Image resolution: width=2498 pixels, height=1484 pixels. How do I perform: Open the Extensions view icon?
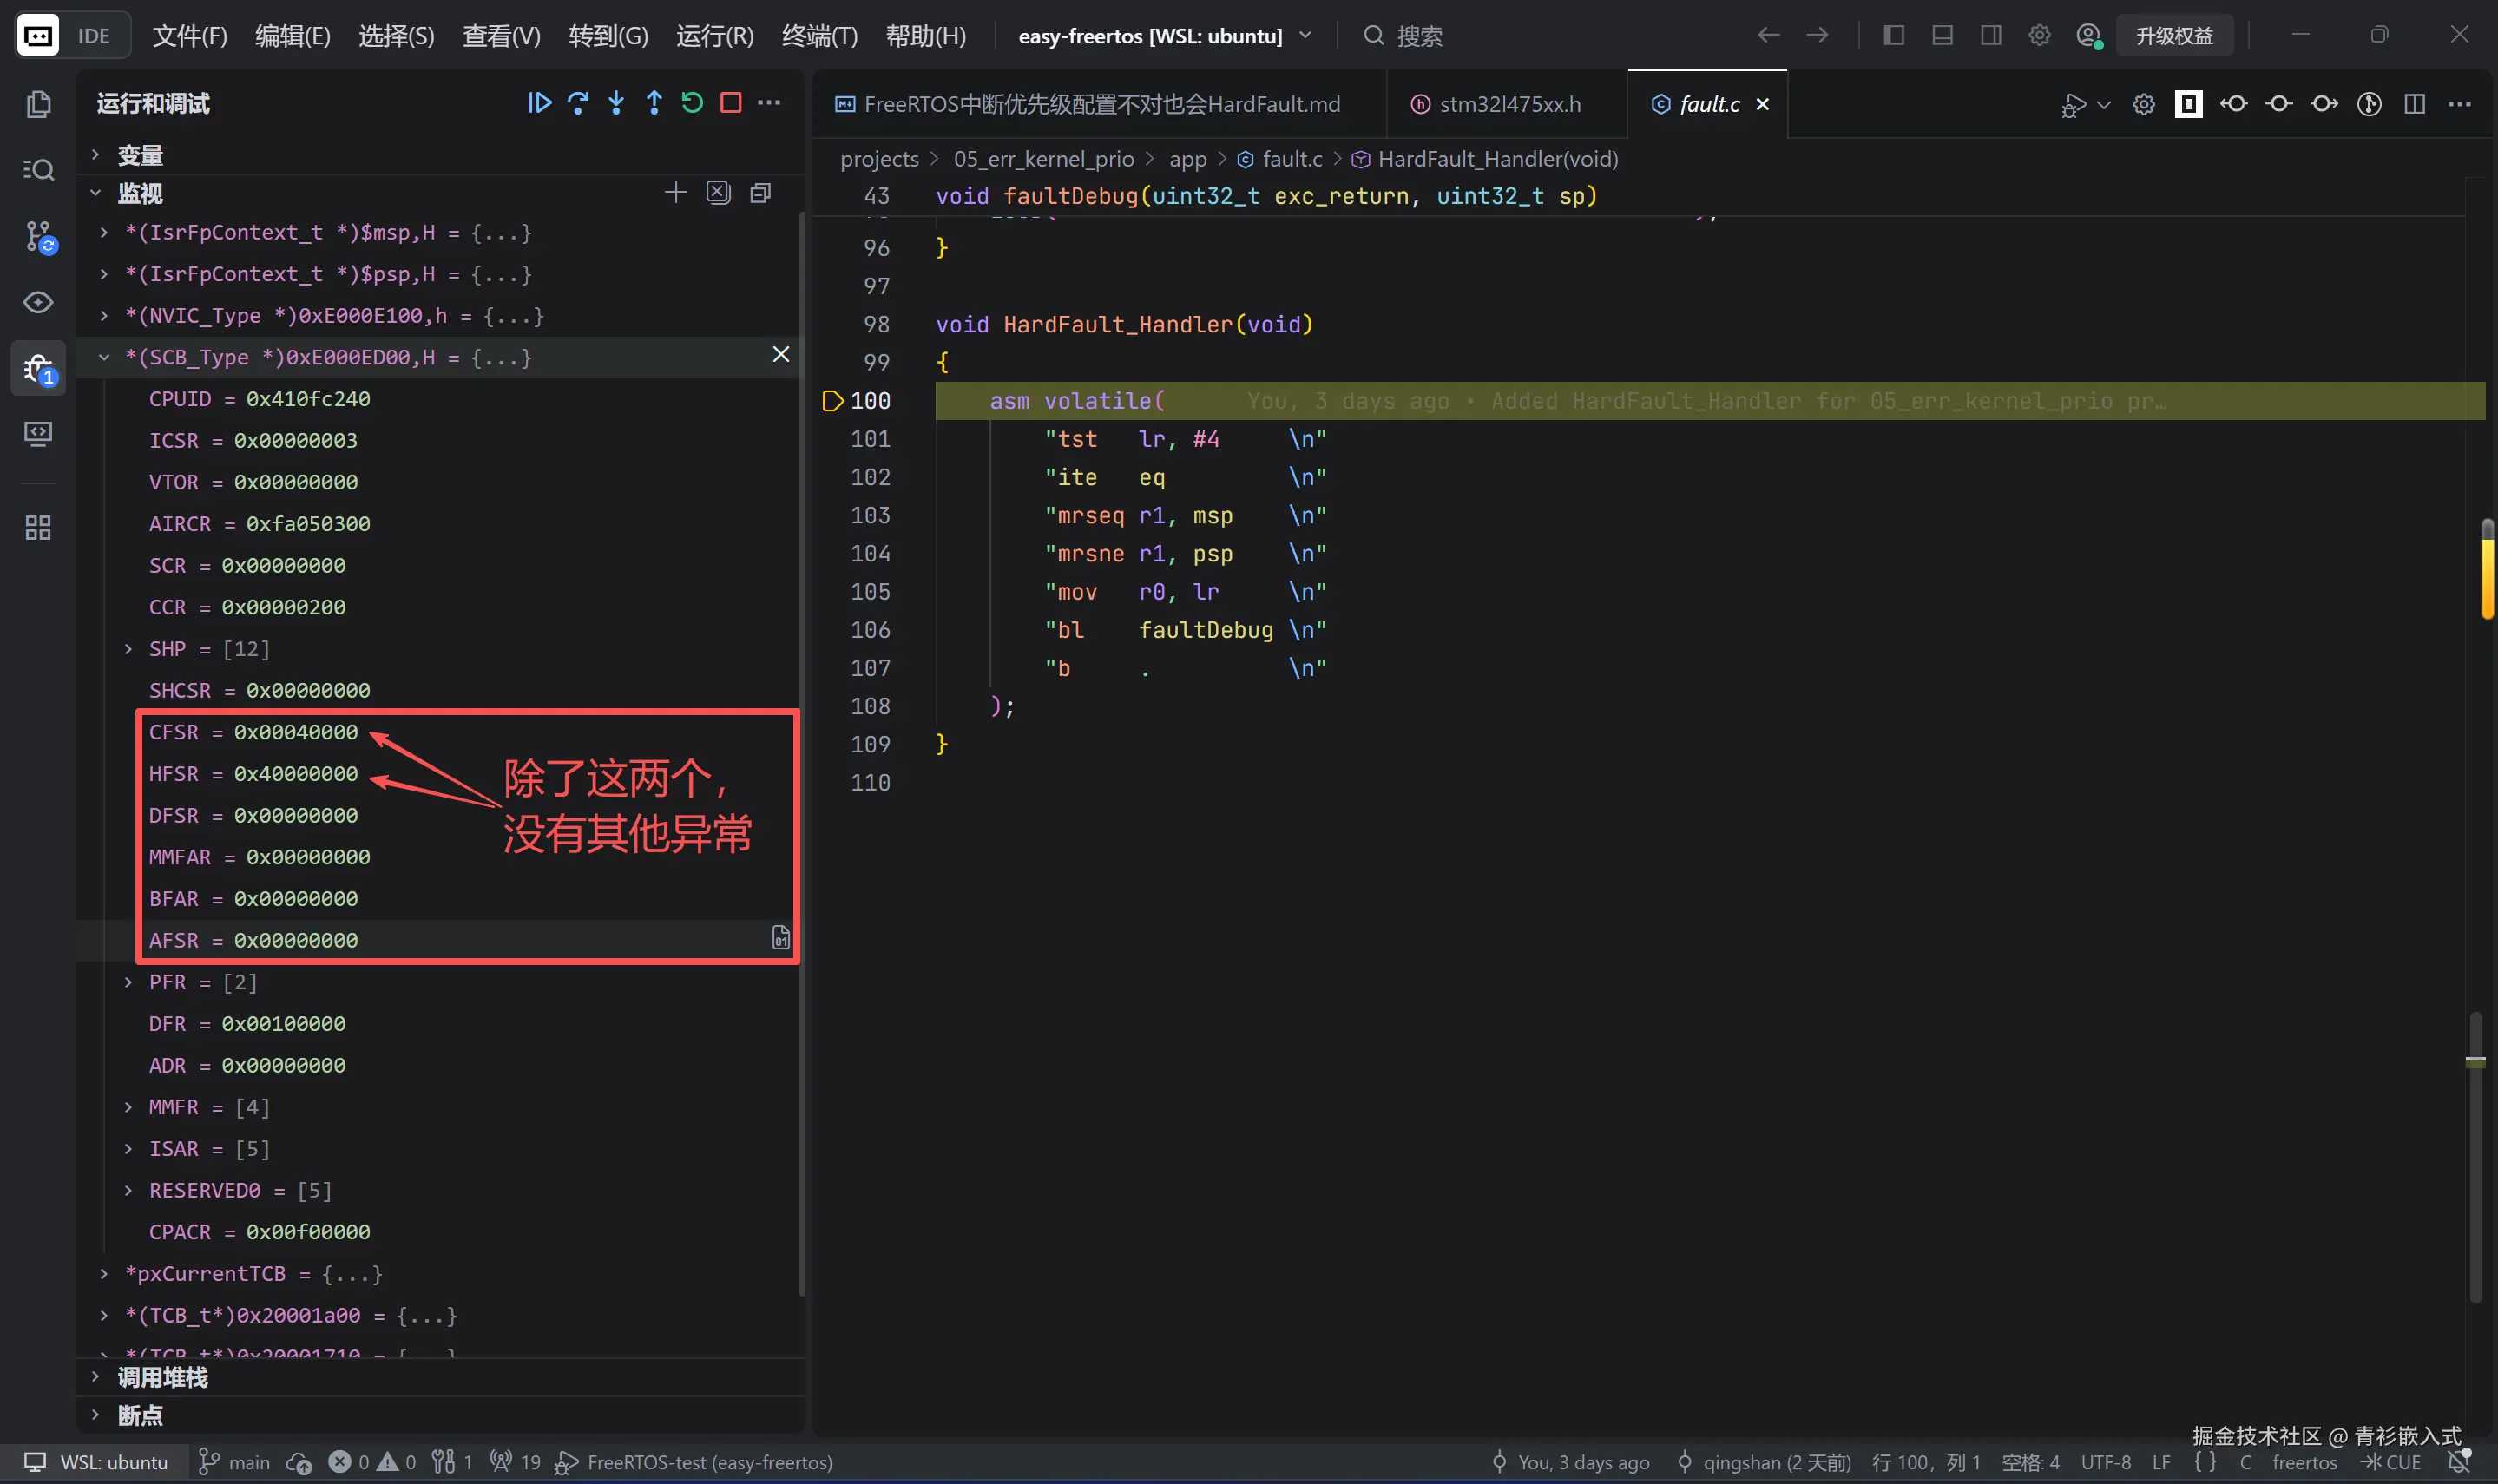pos(38,527)
